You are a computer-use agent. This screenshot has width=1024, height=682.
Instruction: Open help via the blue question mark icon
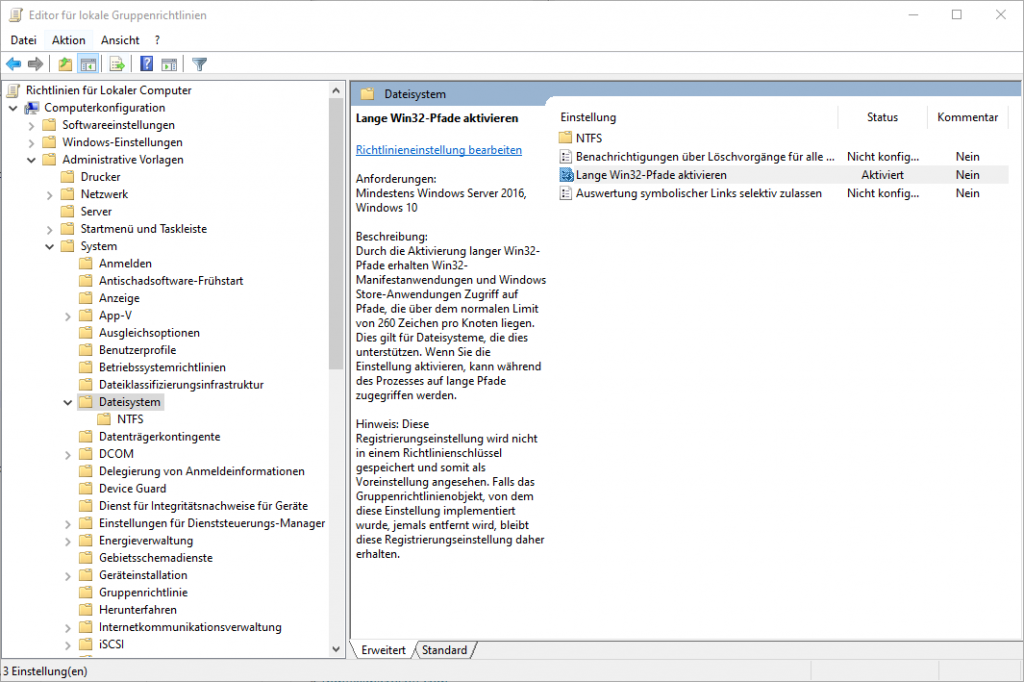(x=146, y=64)
